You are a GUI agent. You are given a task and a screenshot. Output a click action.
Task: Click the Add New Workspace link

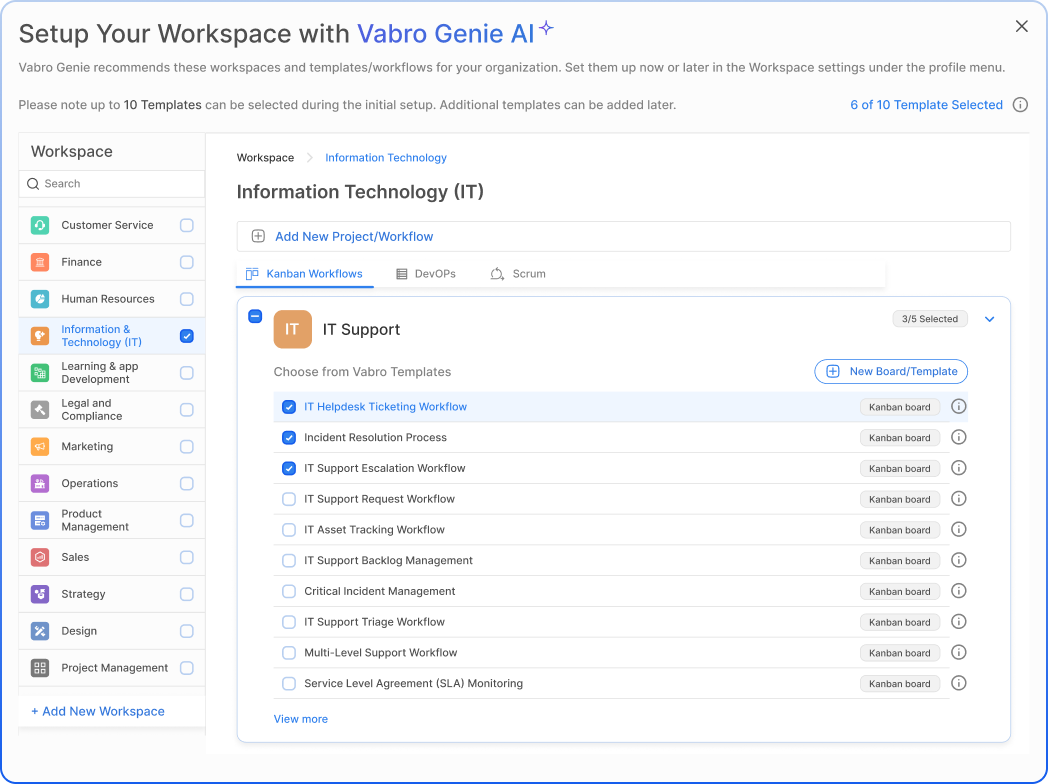coord(98,711)
